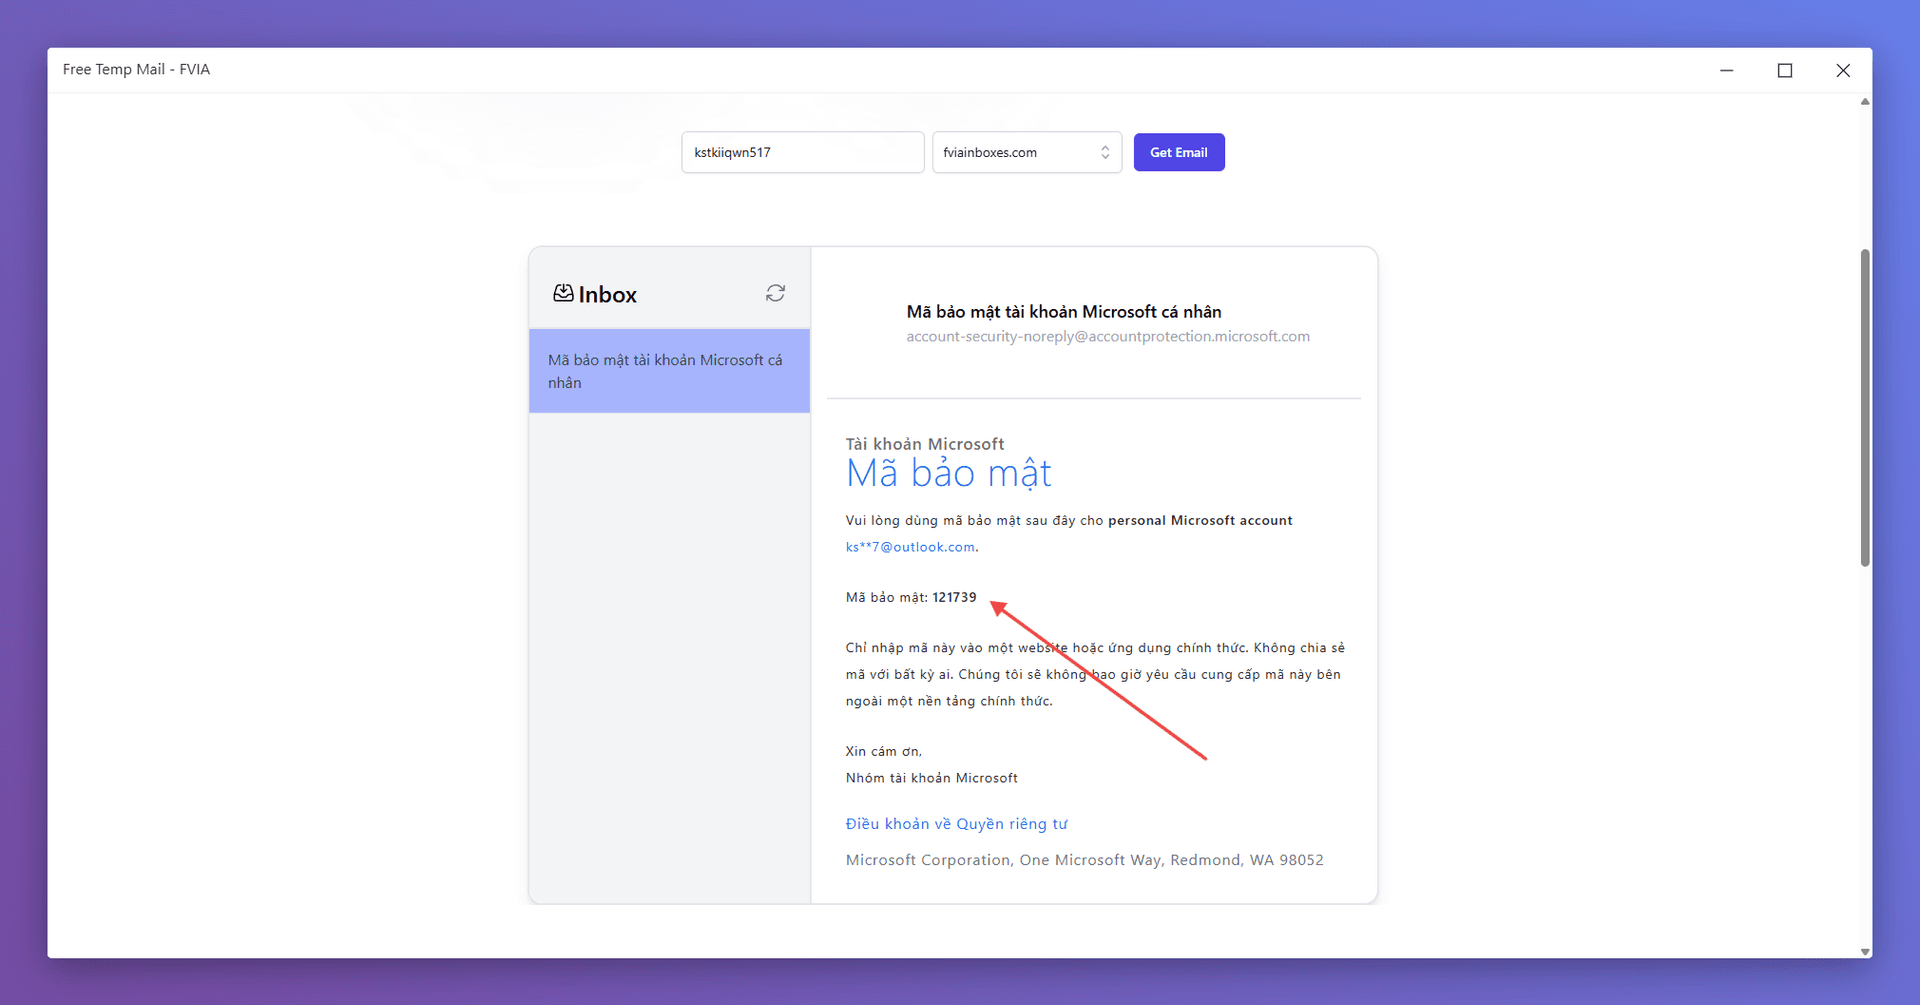
Task: Click the vertical scrollbar thumb
Action: point(1864,407)
